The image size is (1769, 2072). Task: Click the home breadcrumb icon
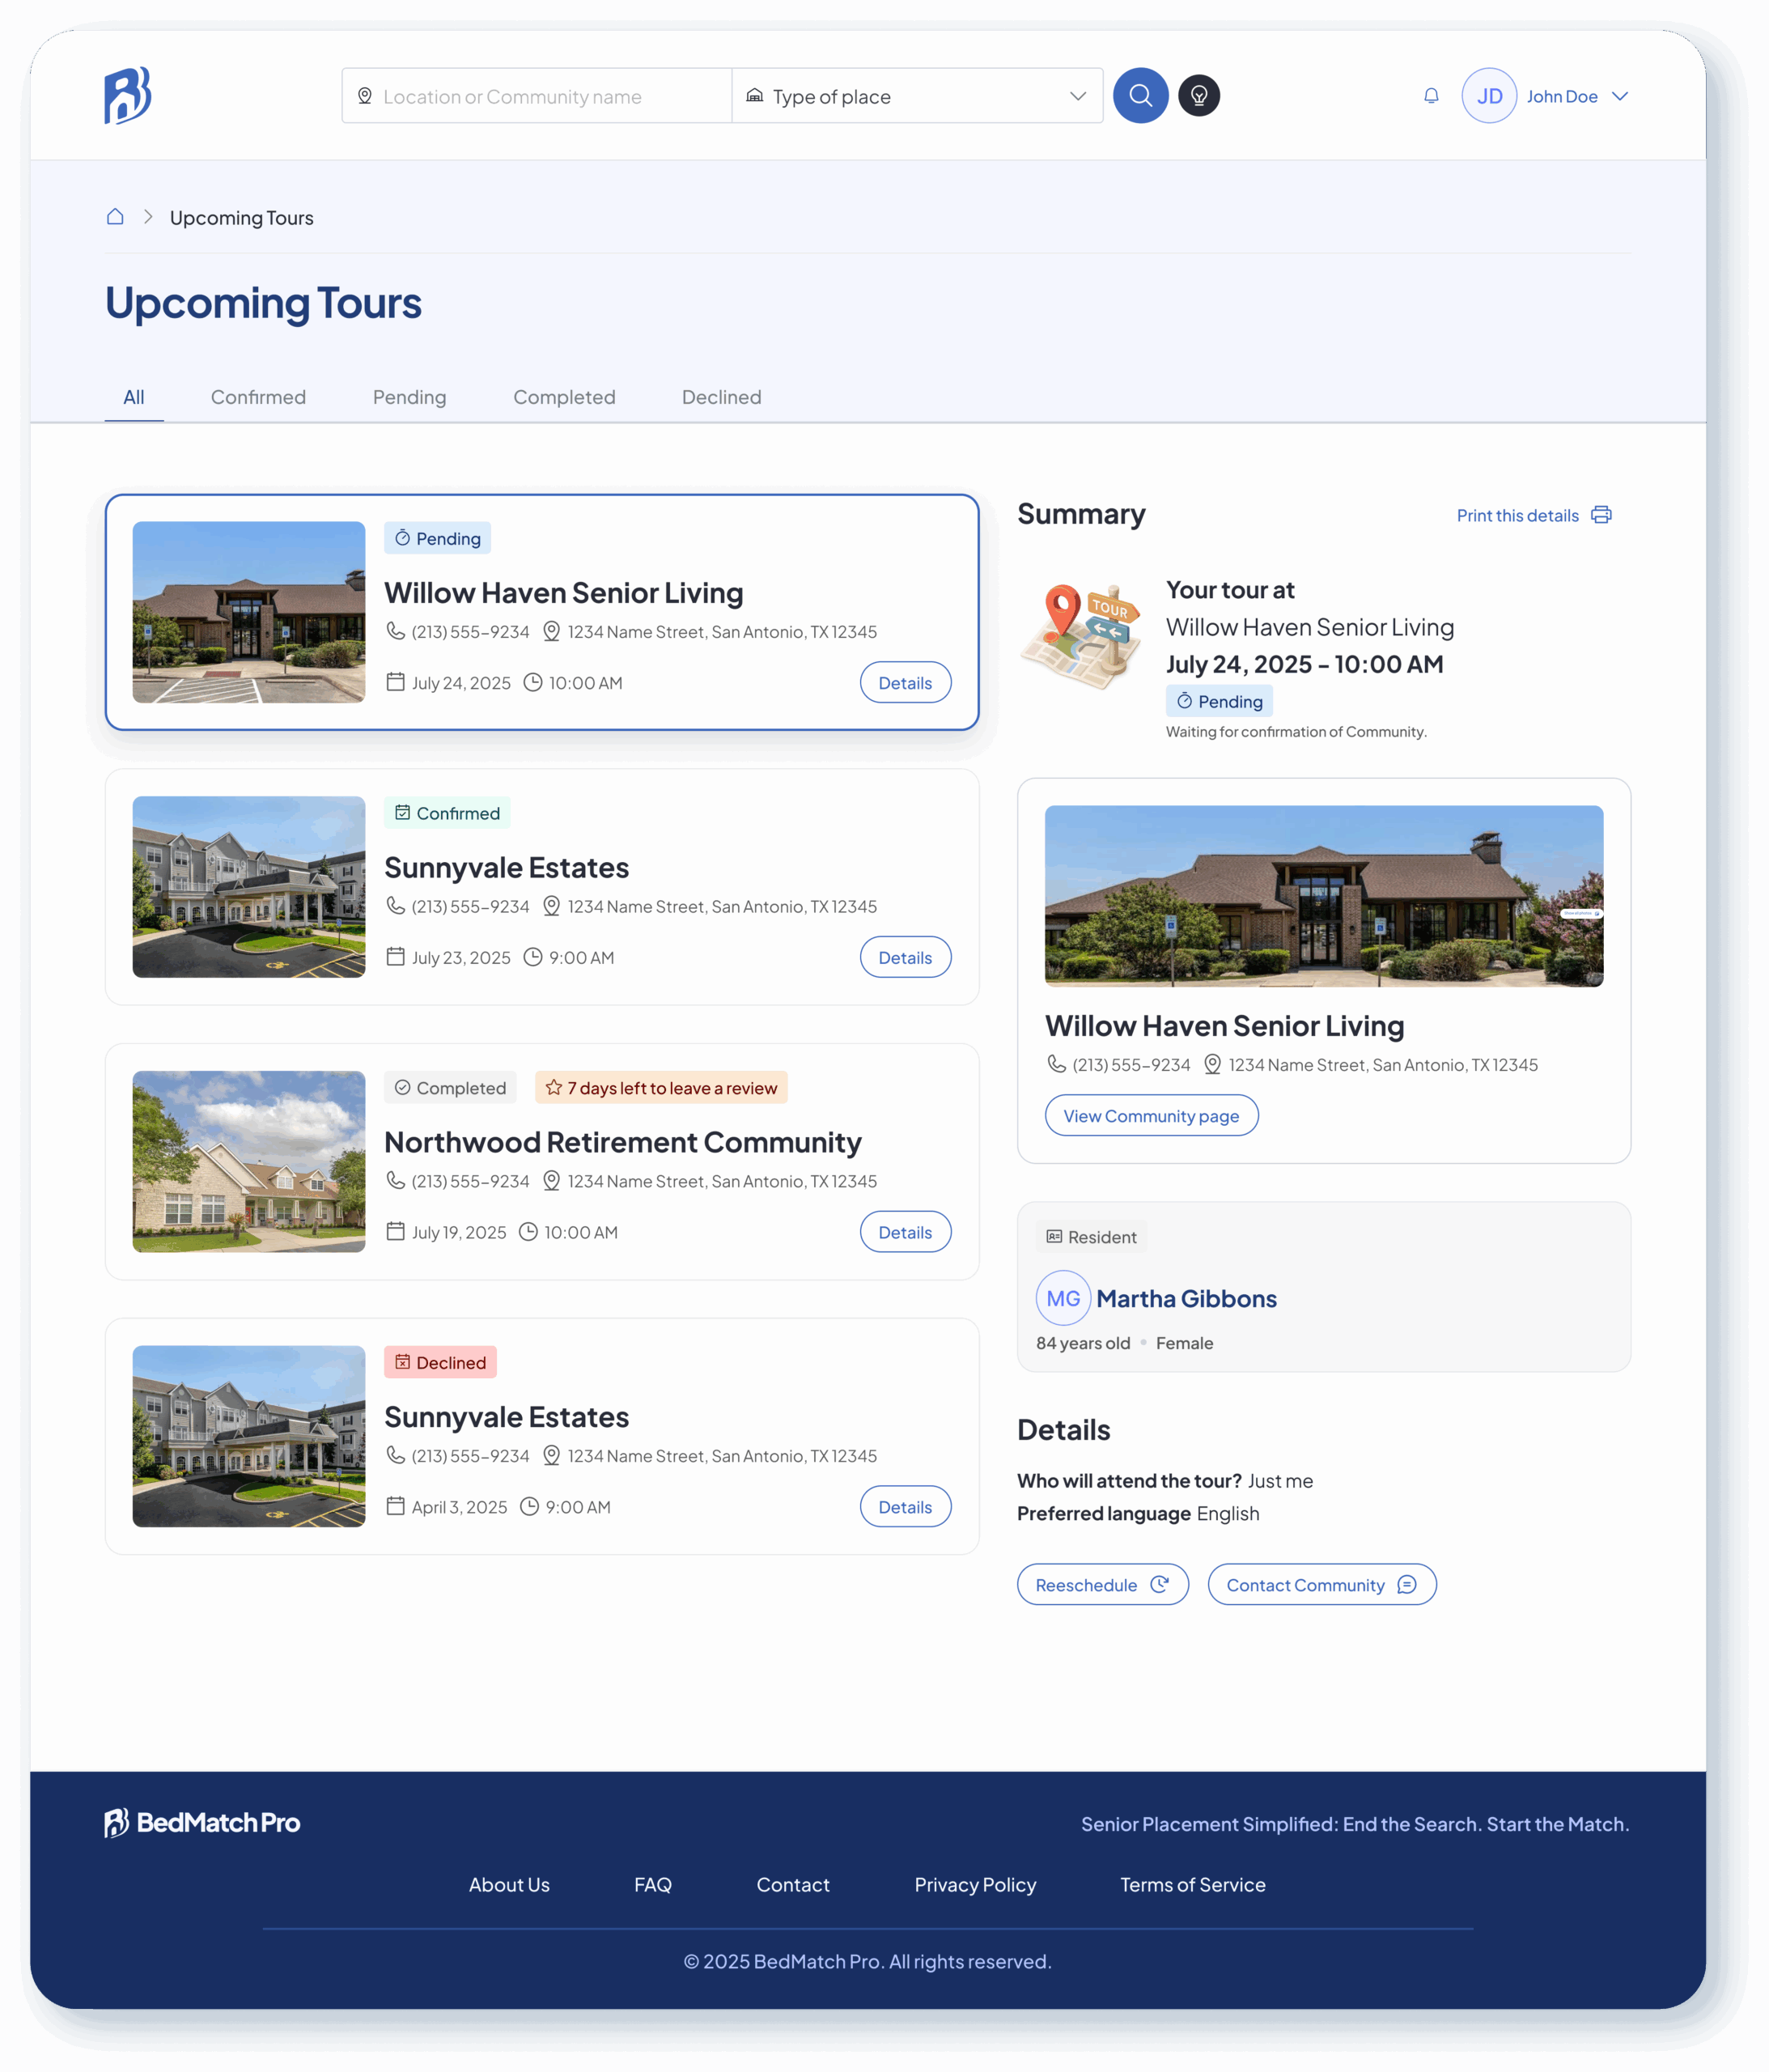point(115,217)
